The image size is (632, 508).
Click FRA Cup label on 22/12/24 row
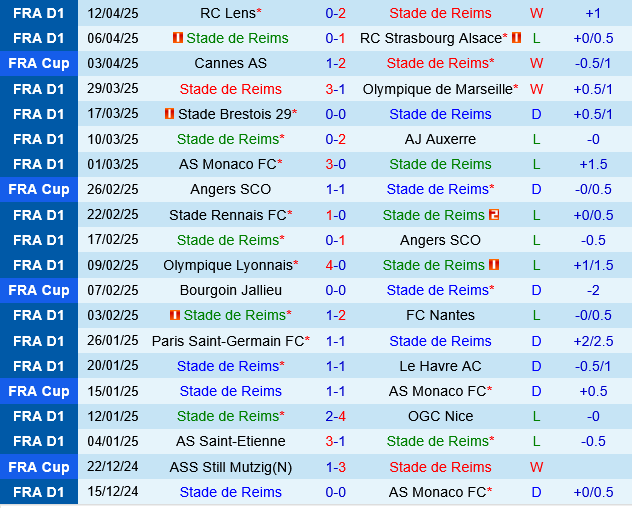[x=39, y=467]
